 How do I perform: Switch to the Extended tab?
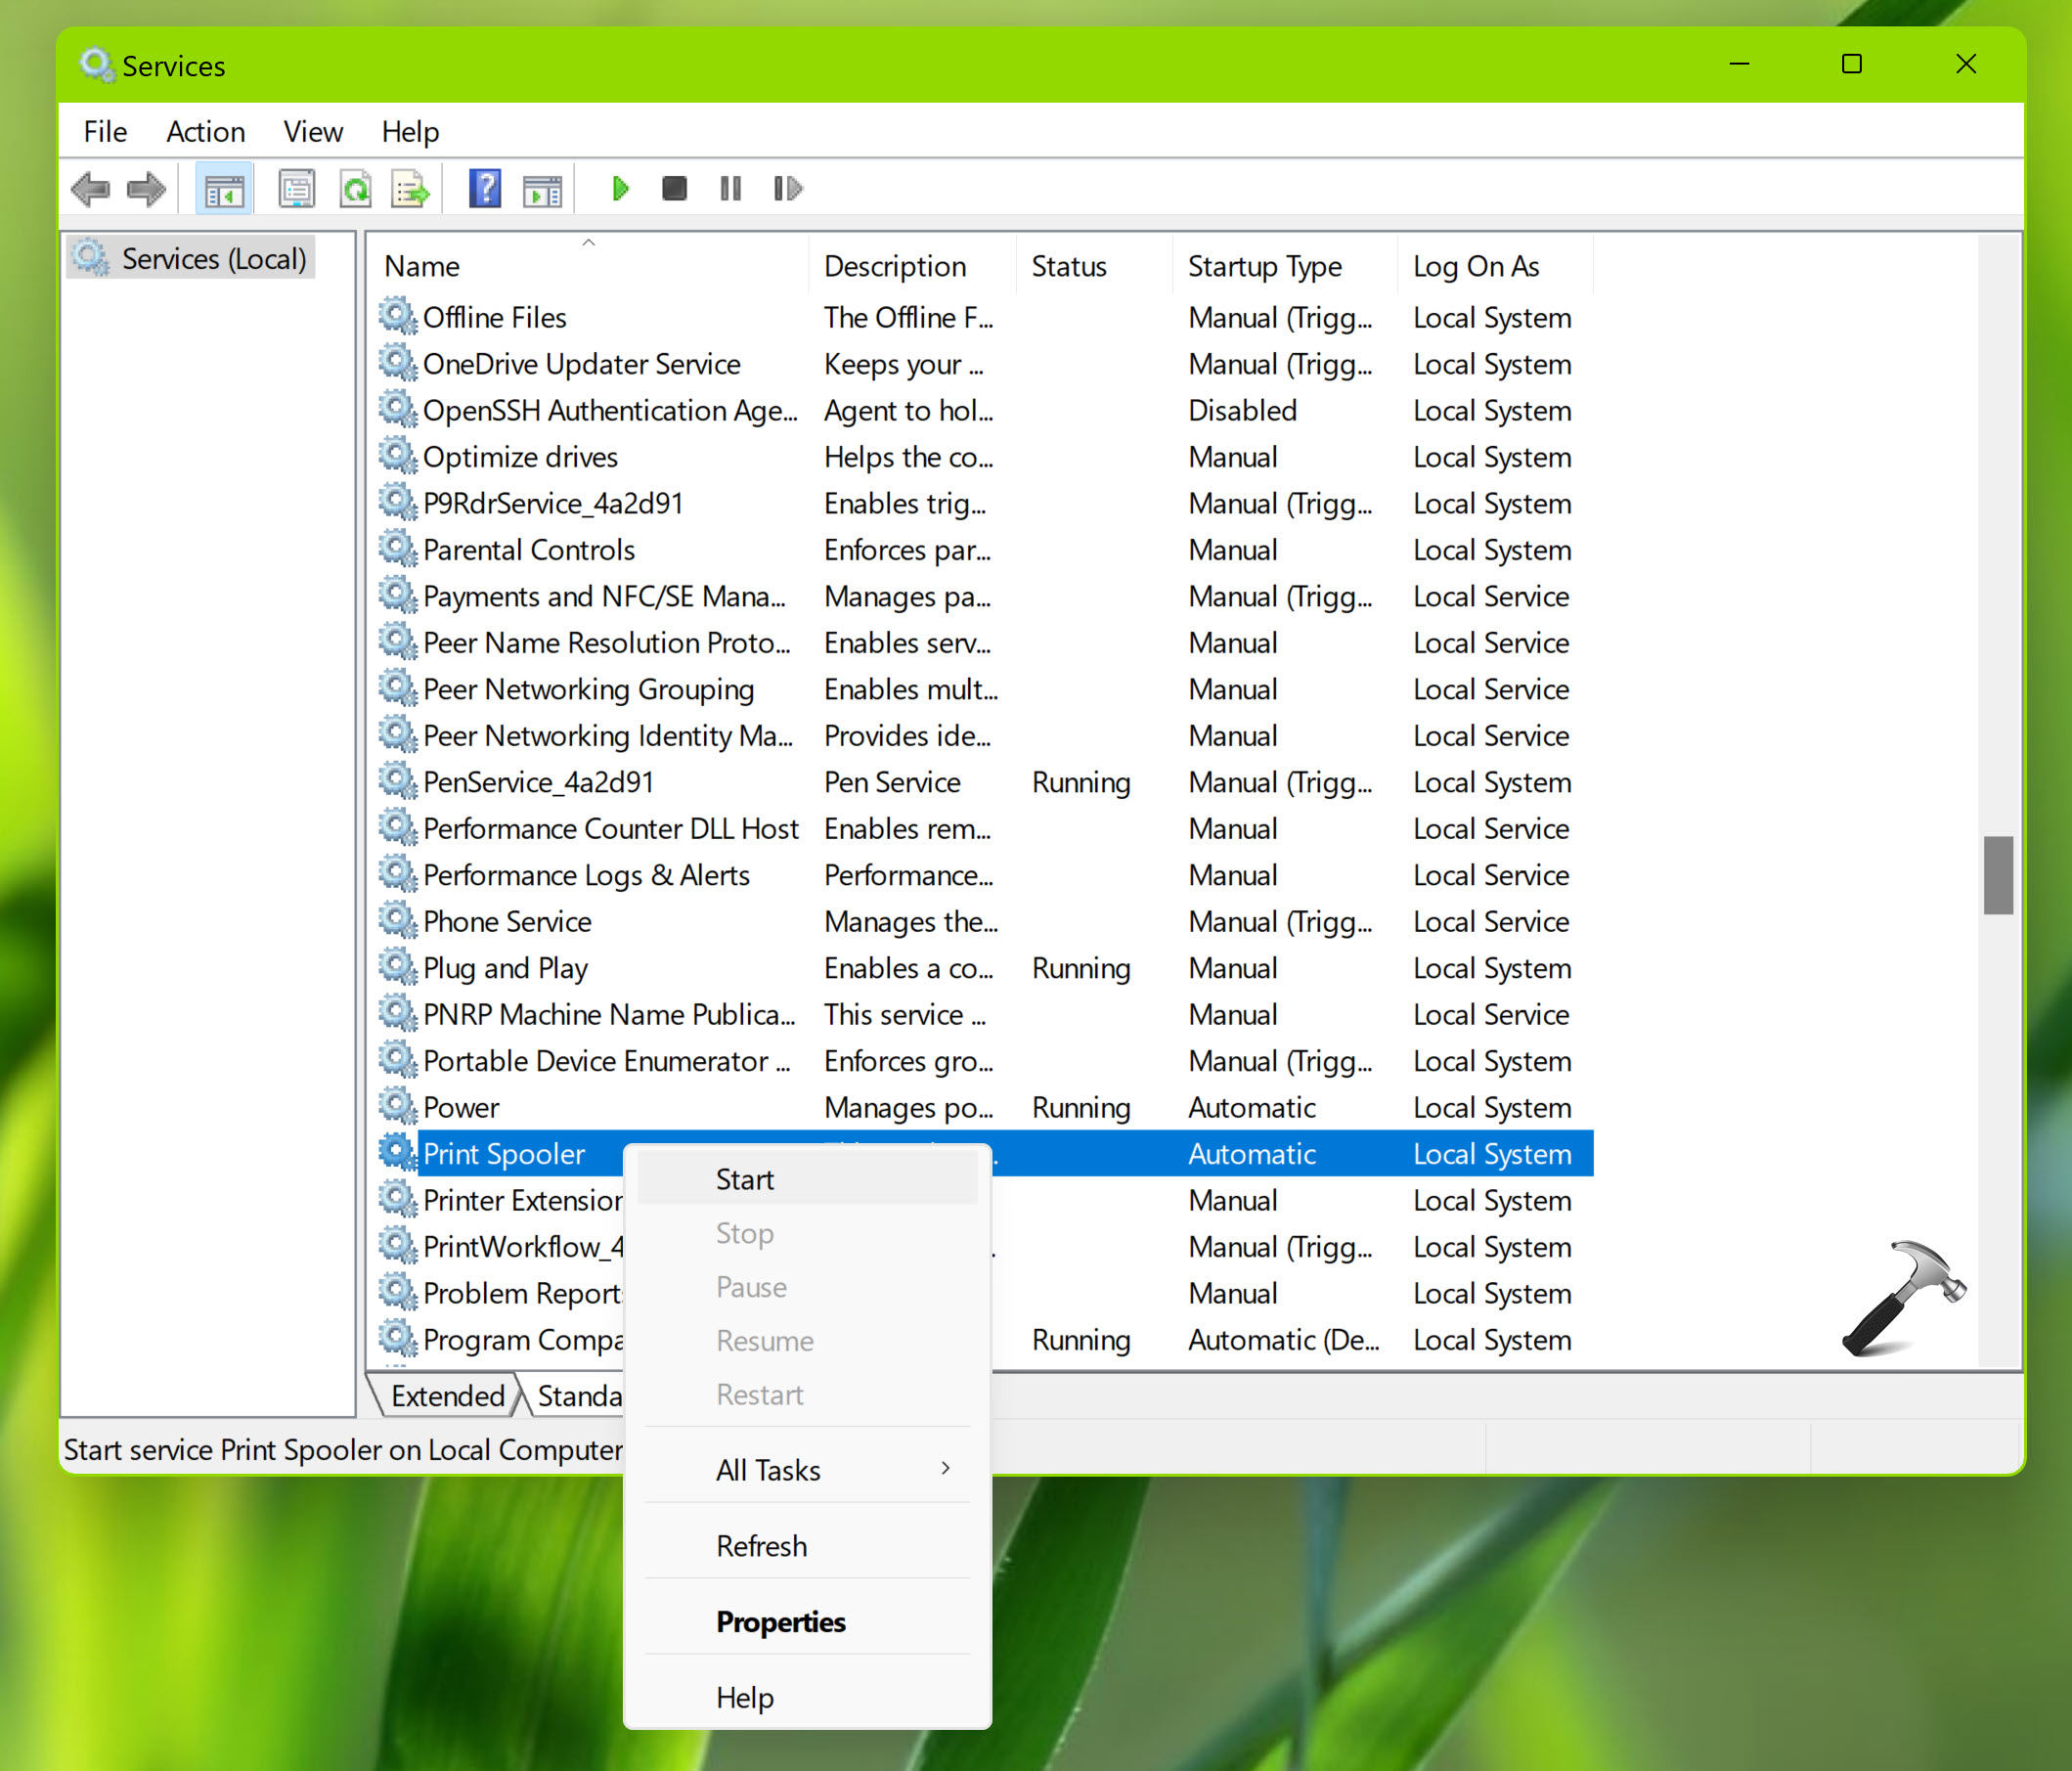[447, 1396]
